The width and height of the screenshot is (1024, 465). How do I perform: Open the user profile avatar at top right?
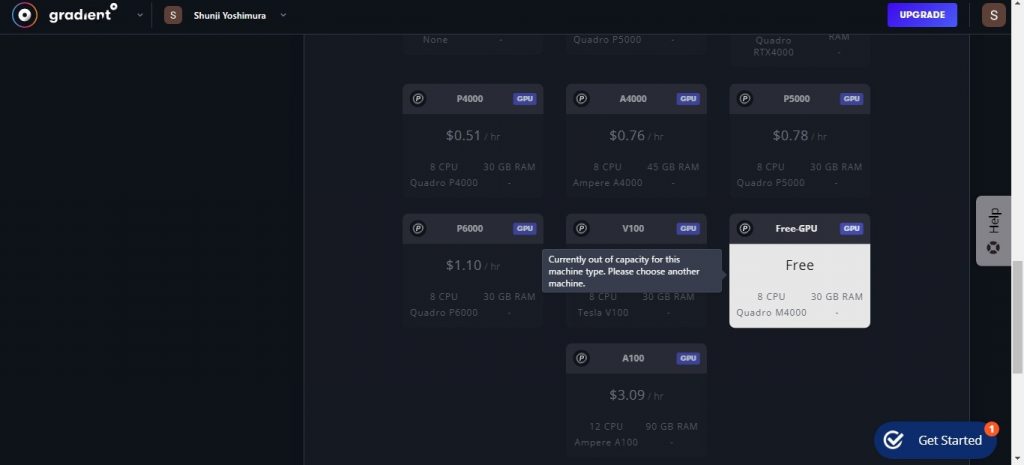point(993,15)
